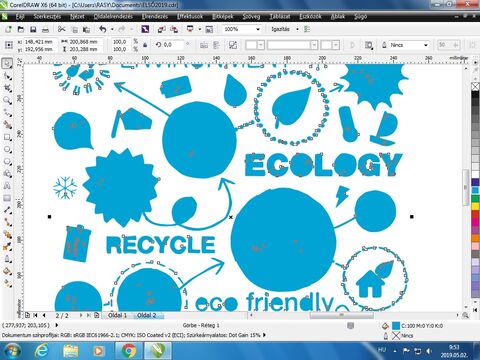Image resolution: width=480 pixels, height=360 pixels.
Task: Select the Zoom tool in toolbox
Action: (x=7, y=100)
